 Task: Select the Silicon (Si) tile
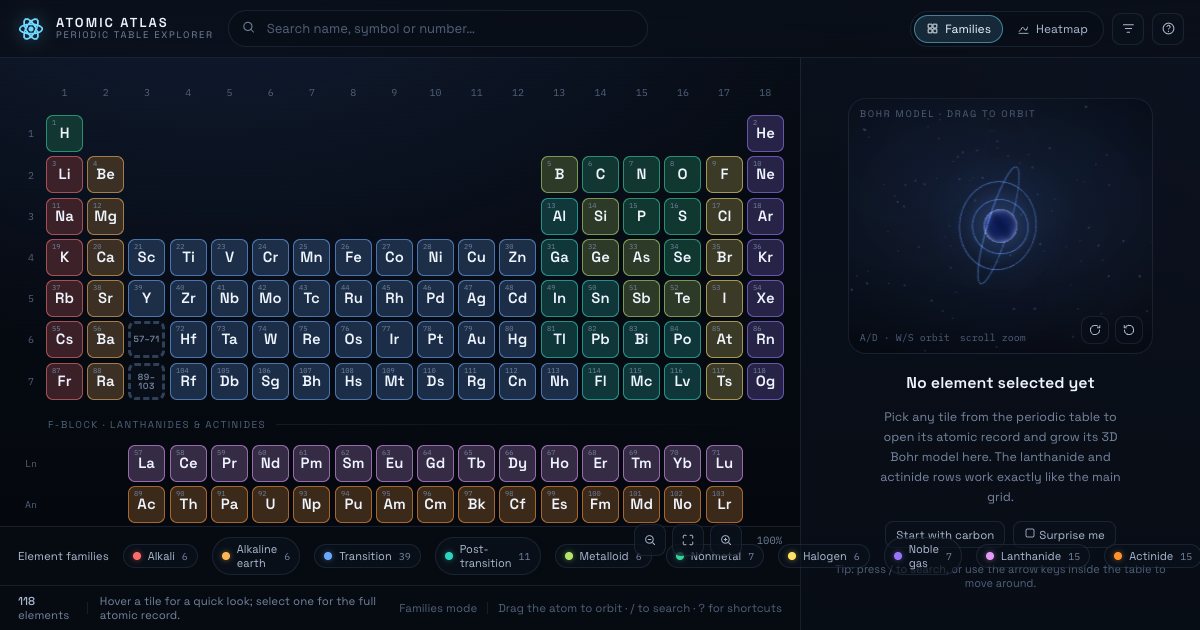click(x=600, y=216)
